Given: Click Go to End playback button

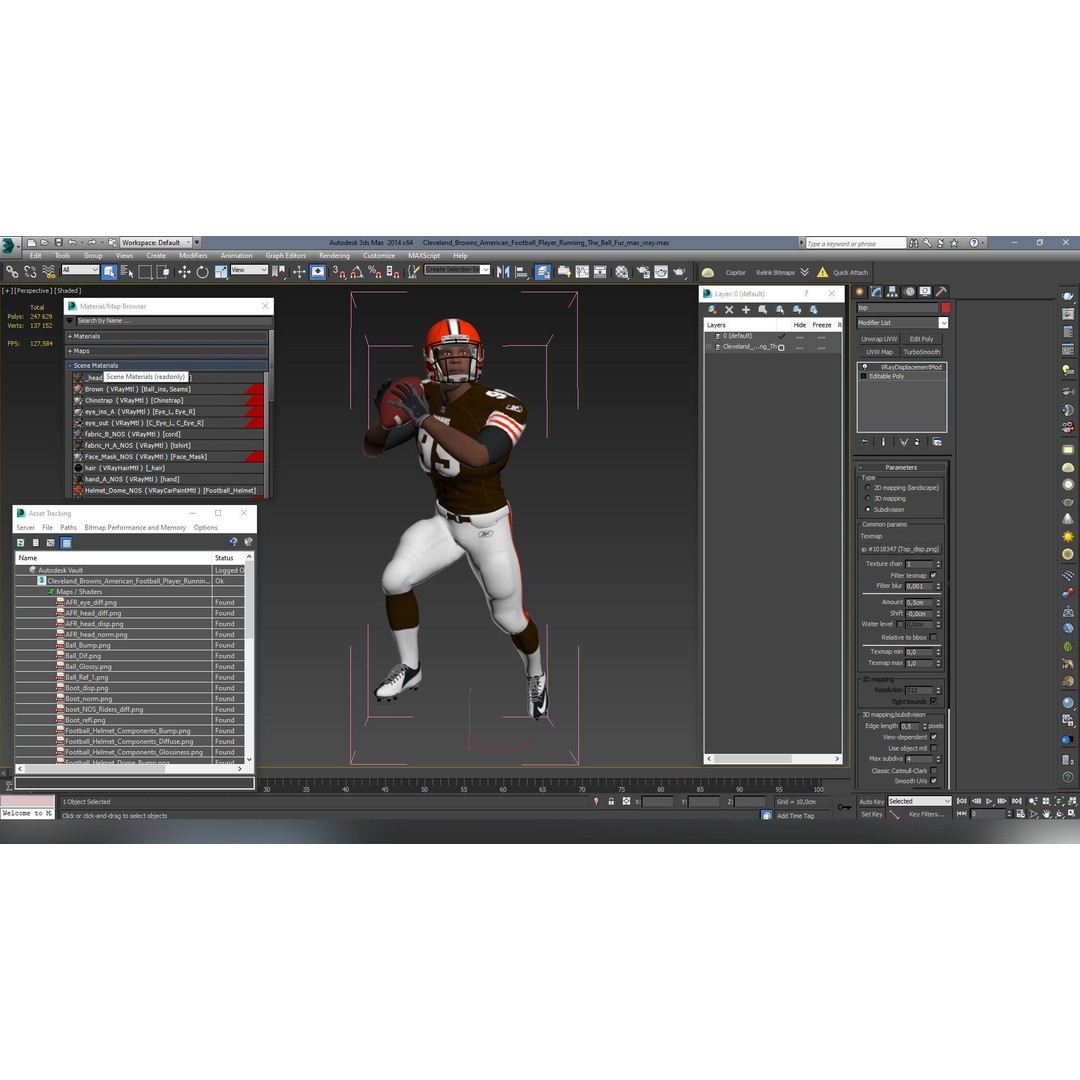Looking at the screenshot, I should click(x=1017, y=801).
